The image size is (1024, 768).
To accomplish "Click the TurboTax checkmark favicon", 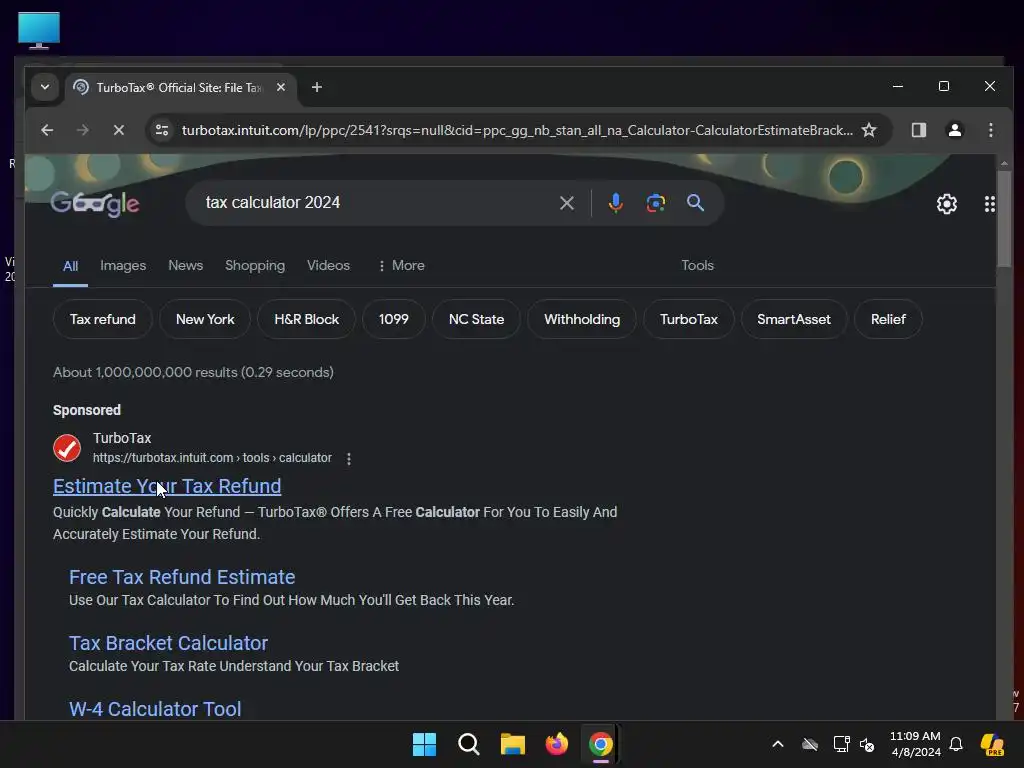I will click(x=67, y=448).
